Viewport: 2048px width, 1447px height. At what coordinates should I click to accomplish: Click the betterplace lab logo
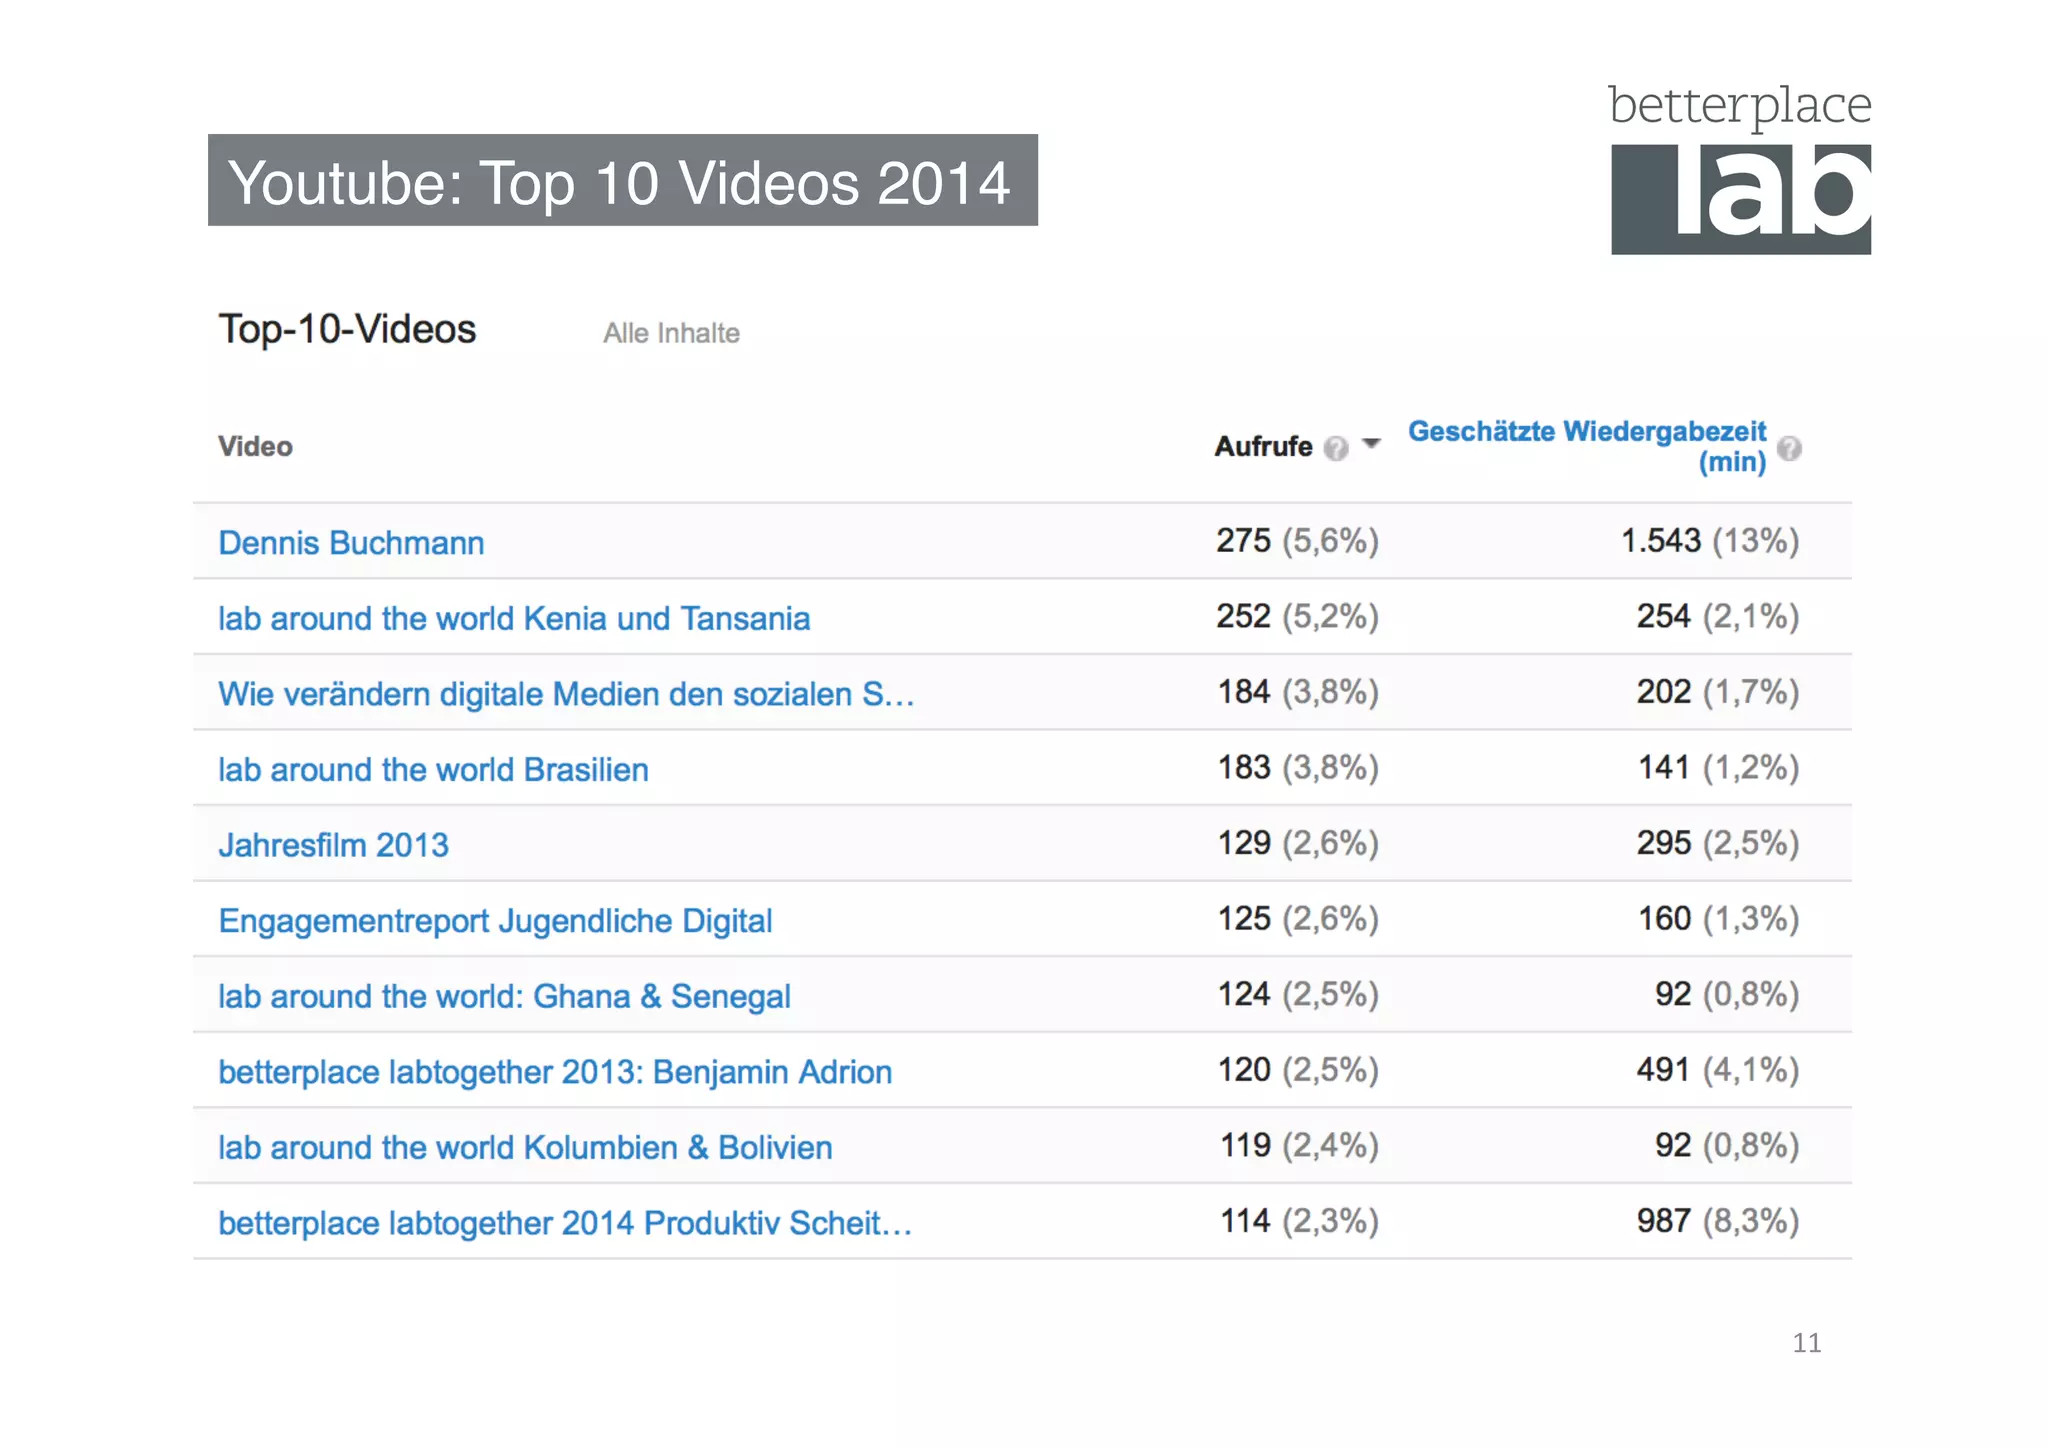click(1740, 168)
